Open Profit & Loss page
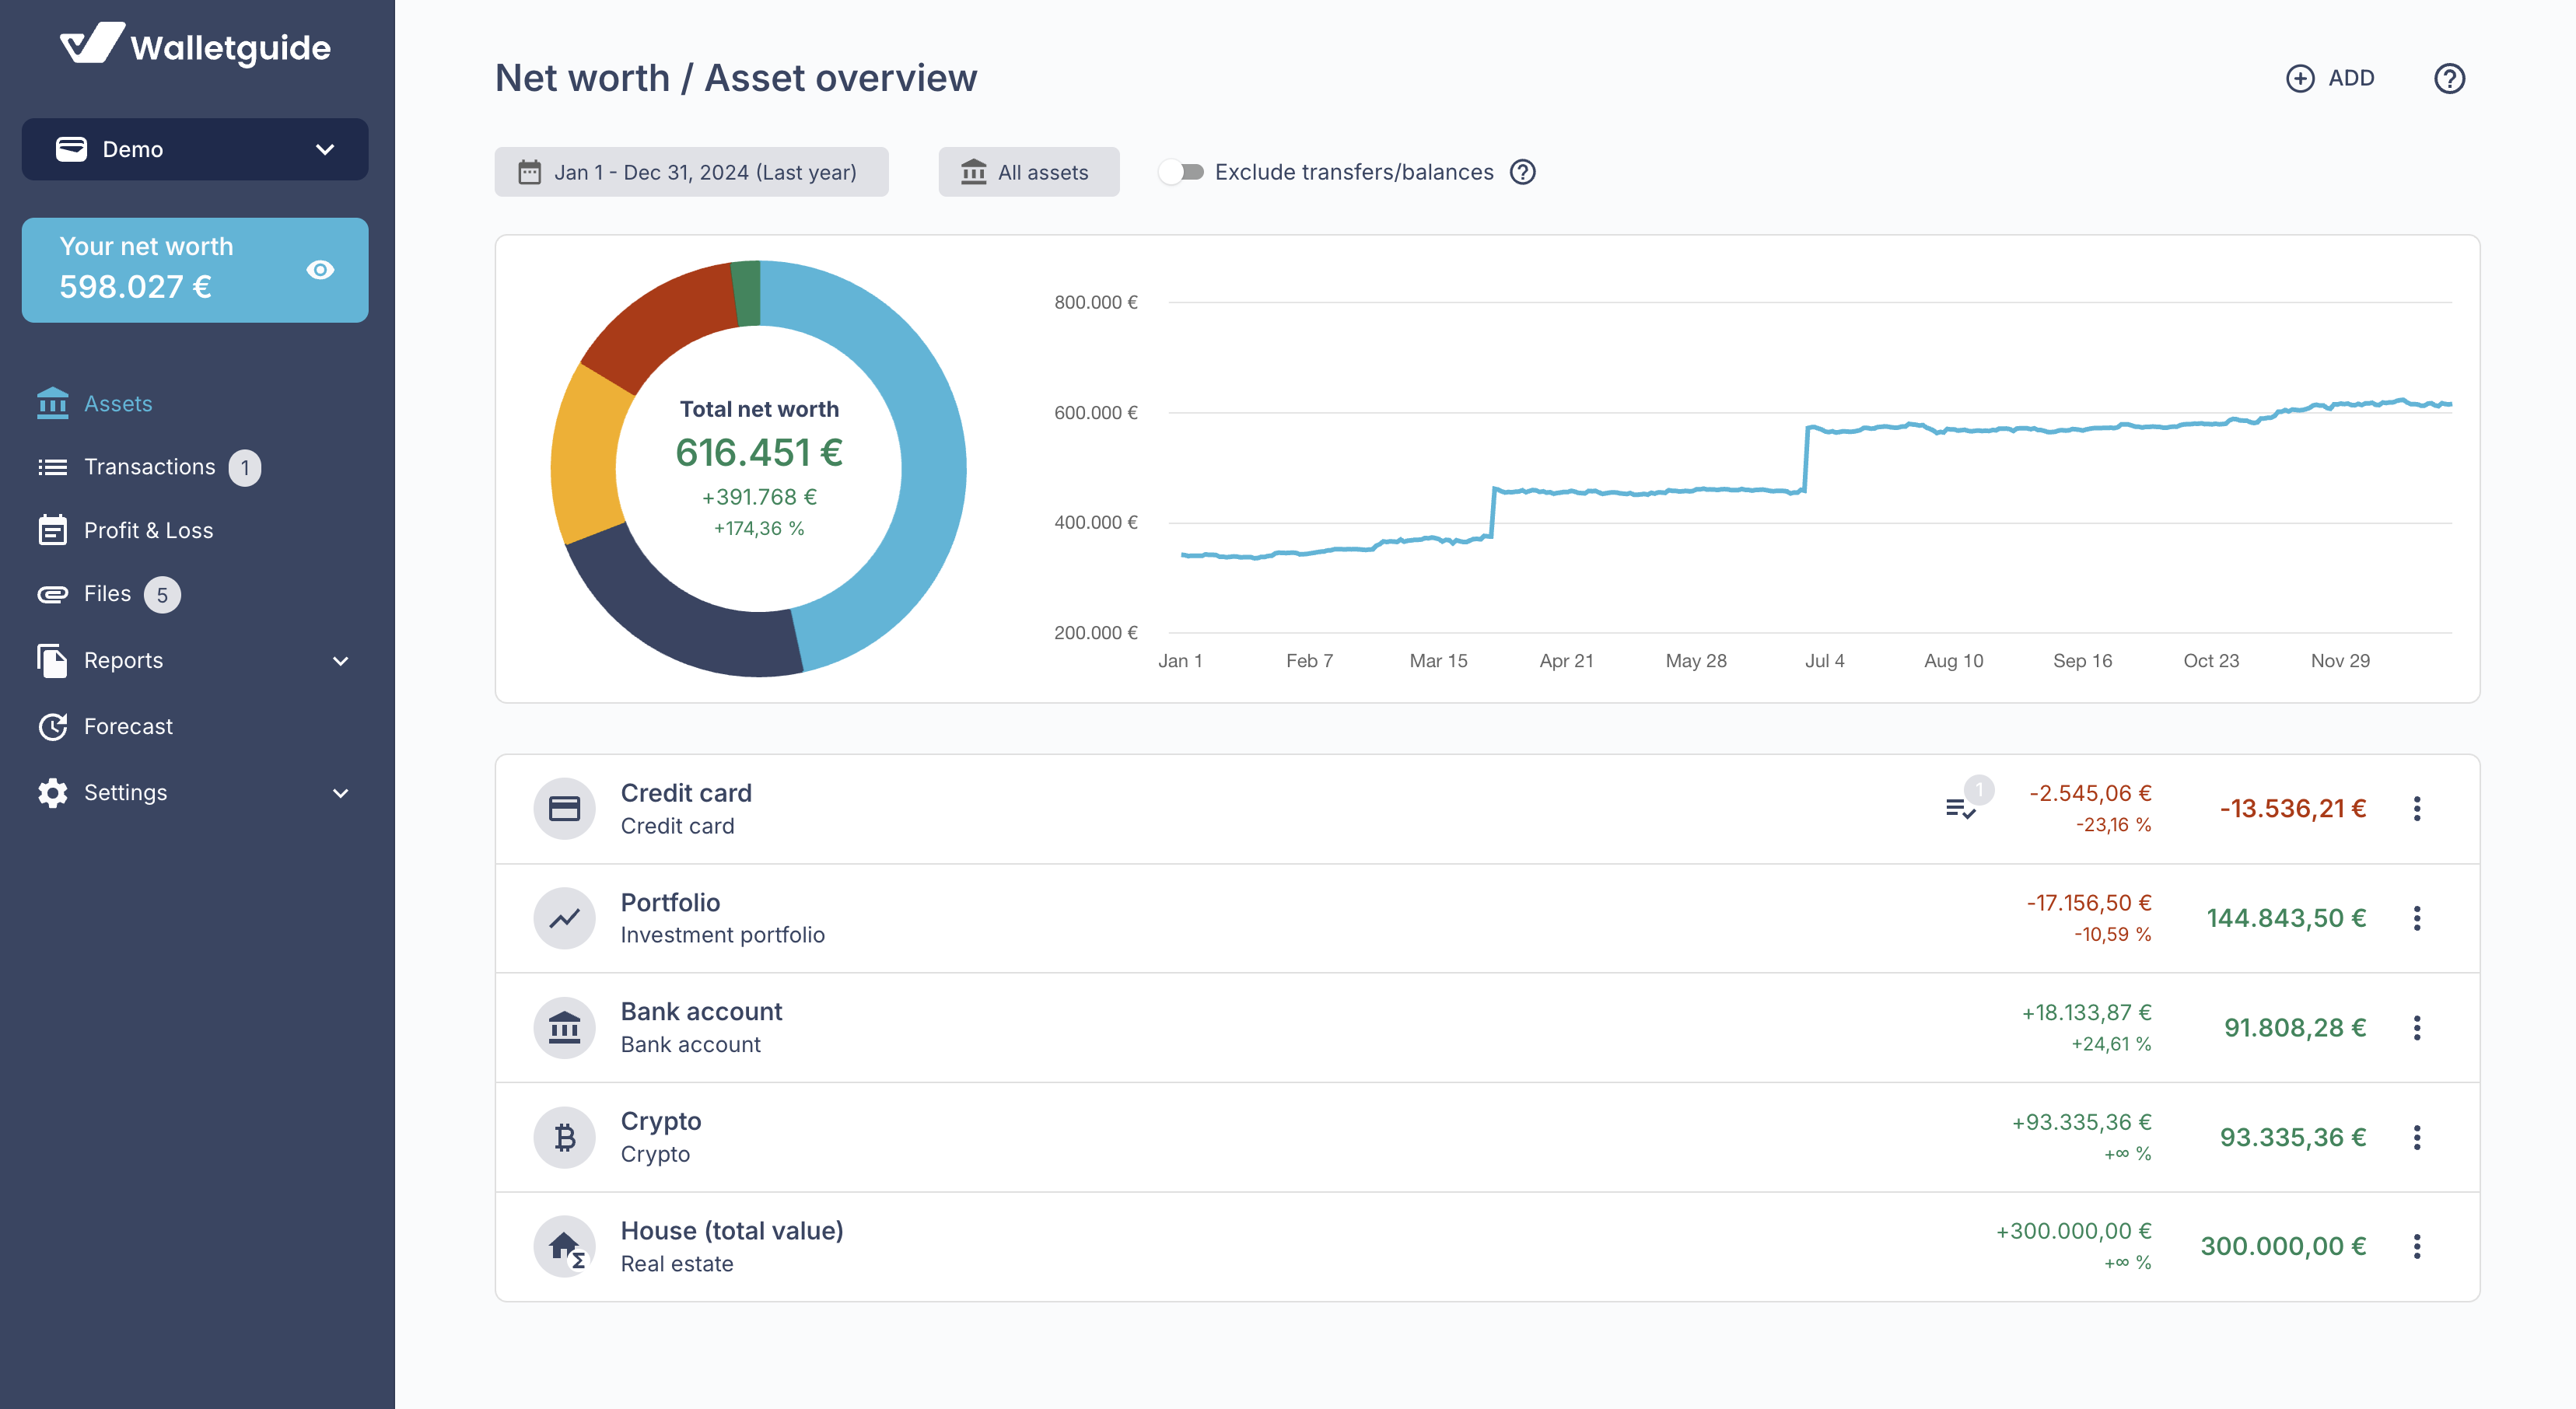The height and width of the screenshot is (1409, 2576). pyautogui.click(x=148, y=530)
